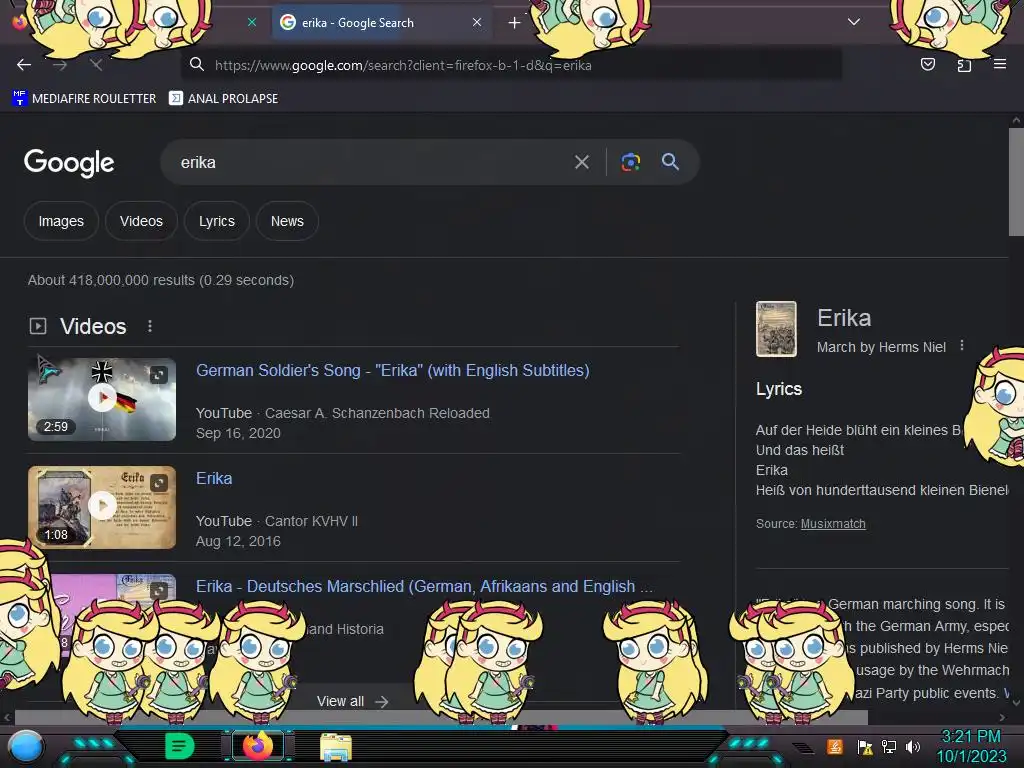Open the Erika video by Cantor KVHV II
Viewport: 1024px width, 768px height.
pyautogui.click(x=214, y=478)
